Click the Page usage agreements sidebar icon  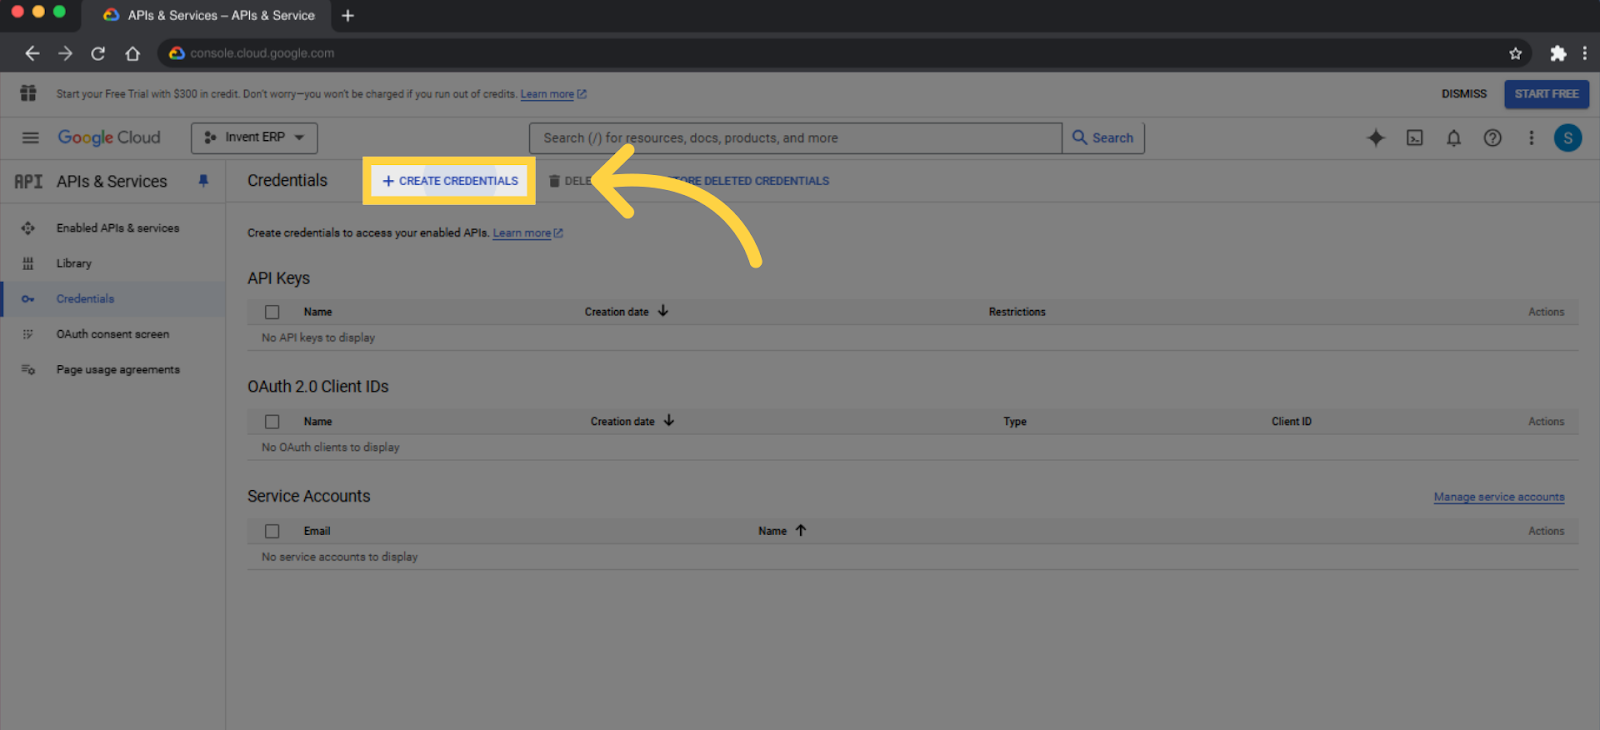(28, 370)
